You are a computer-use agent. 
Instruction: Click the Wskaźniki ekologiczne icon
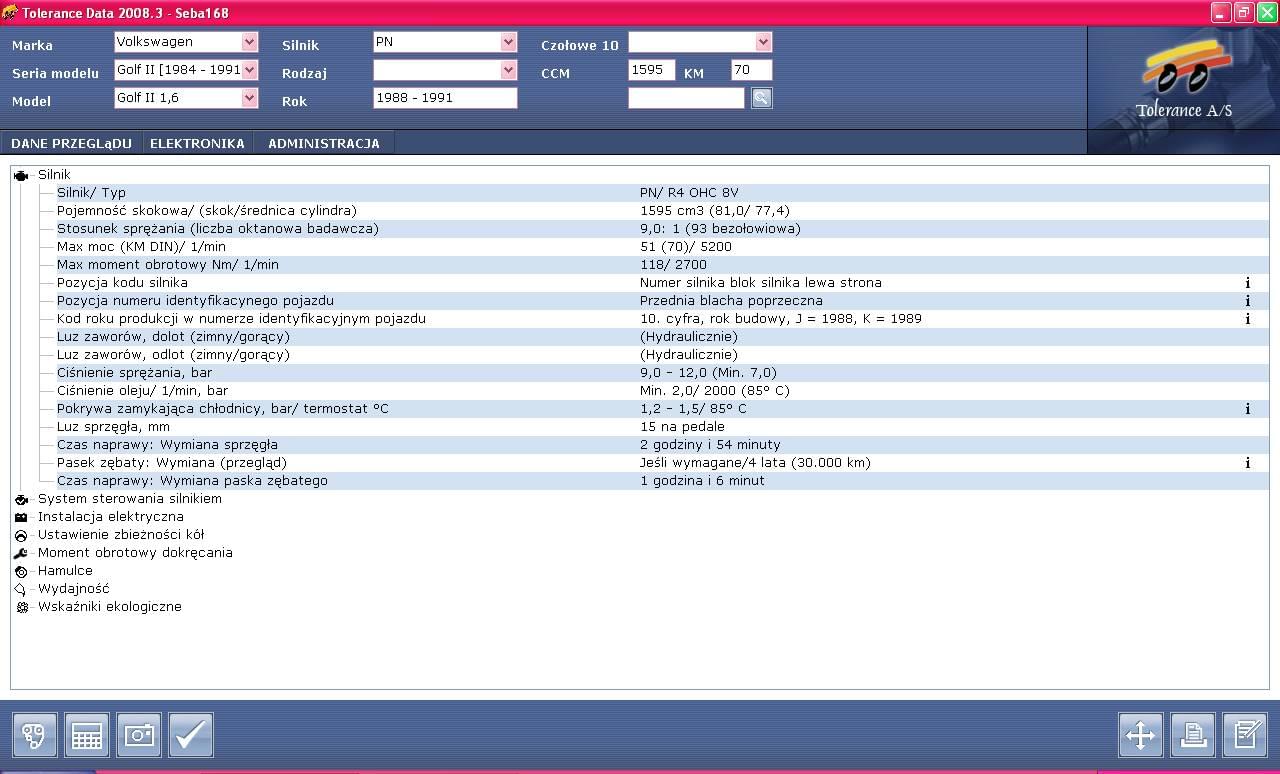21,607
